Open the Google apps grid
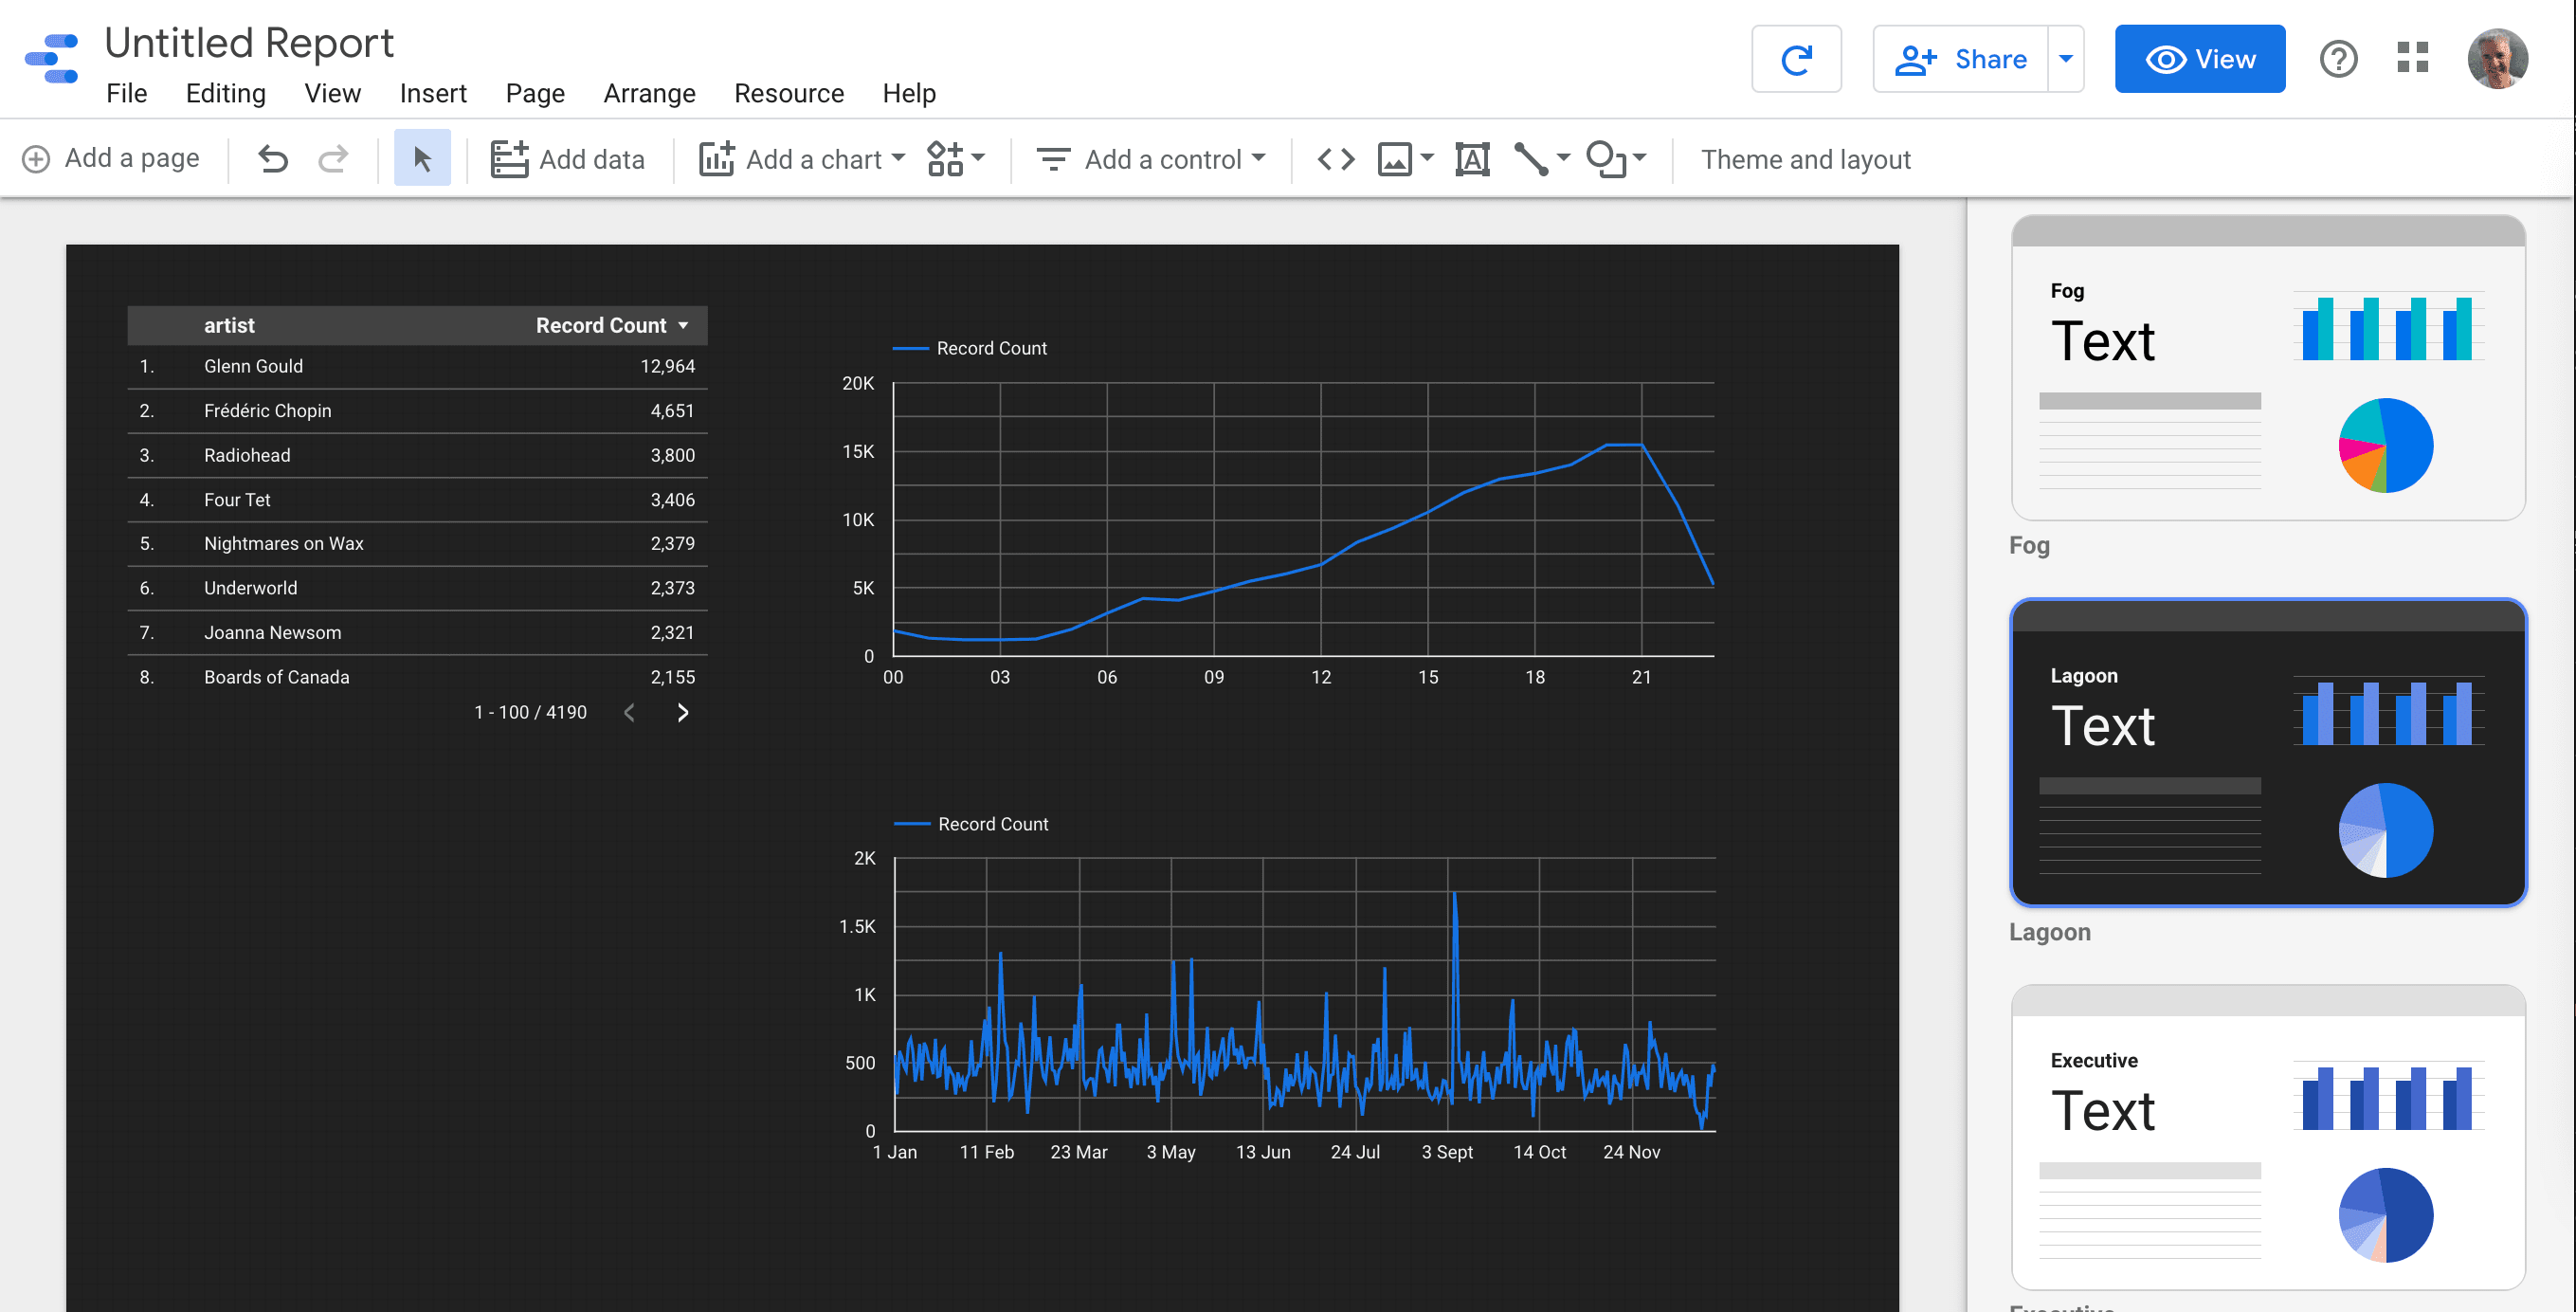Image resolution: width=2576 pixels, height=1312 pixels. coord(2412,58)
